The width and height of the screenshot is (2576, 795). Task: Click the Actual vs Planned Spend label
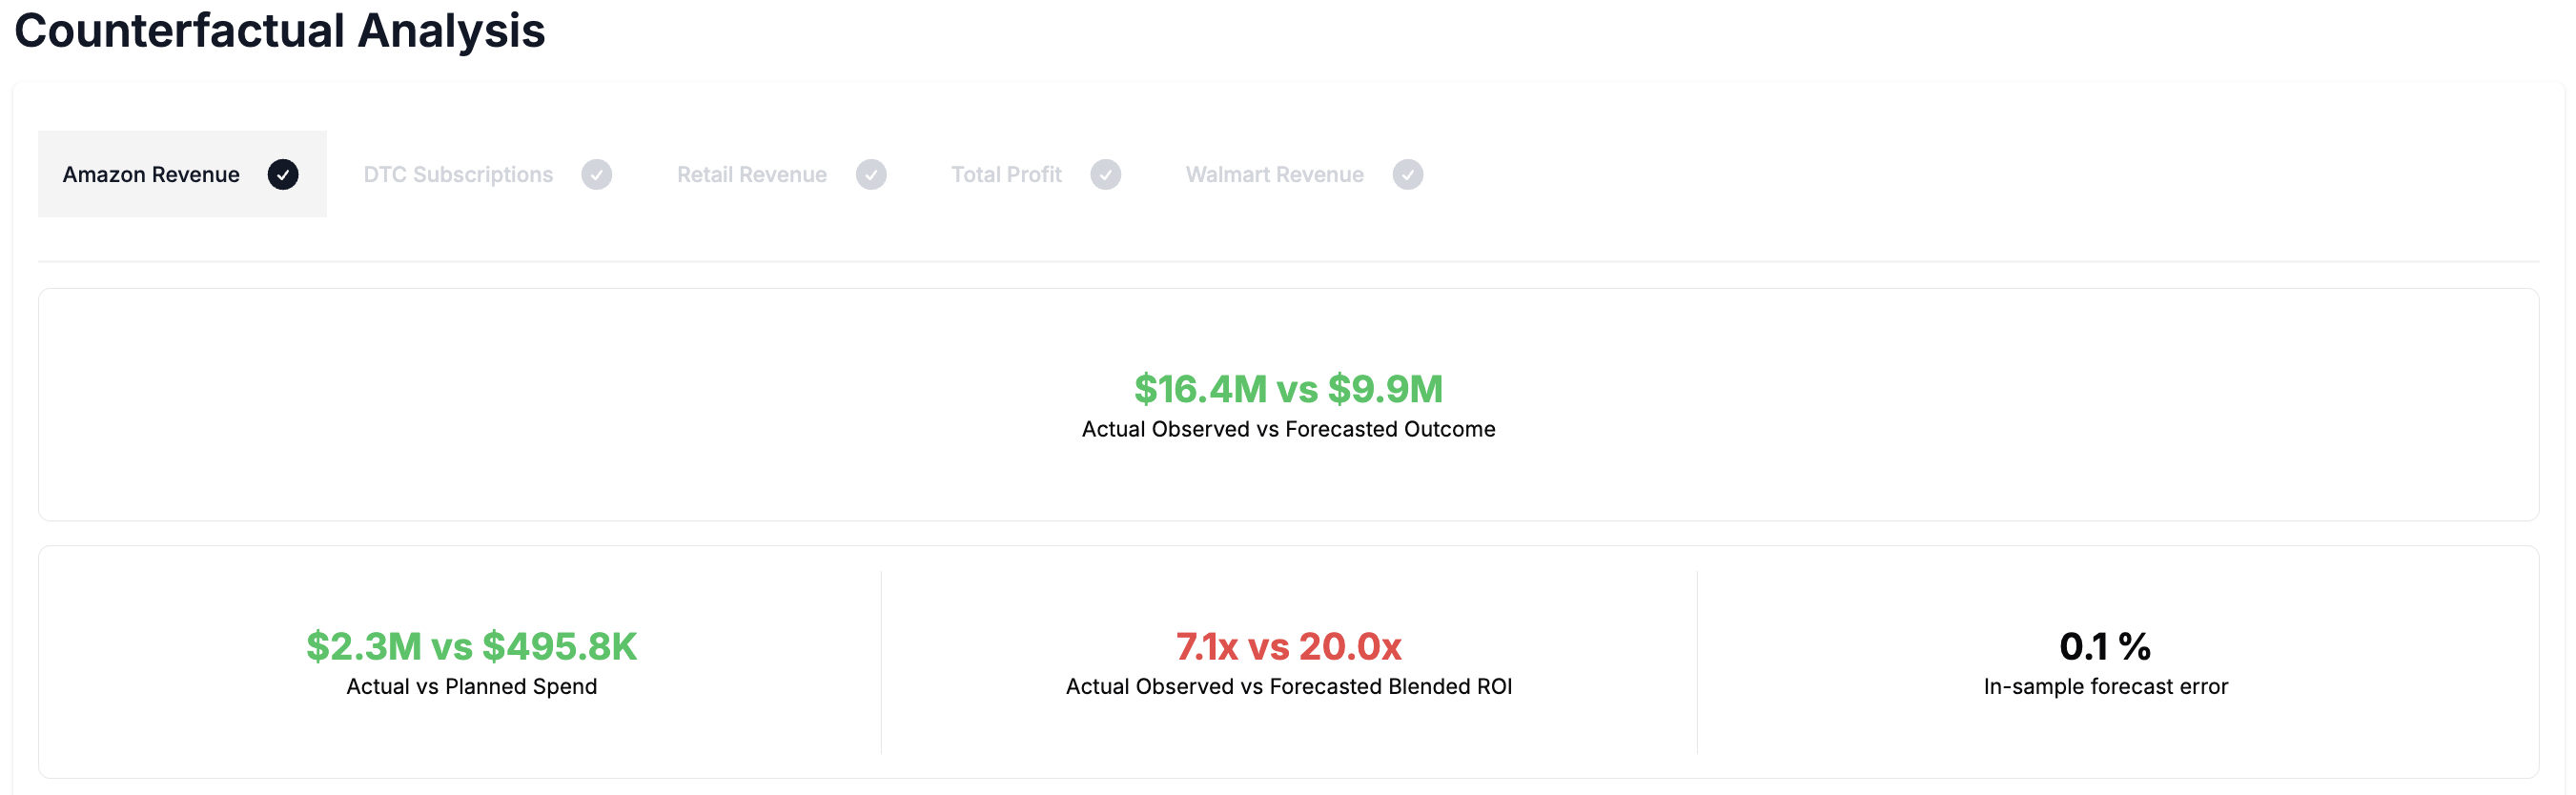coord(471,686)
